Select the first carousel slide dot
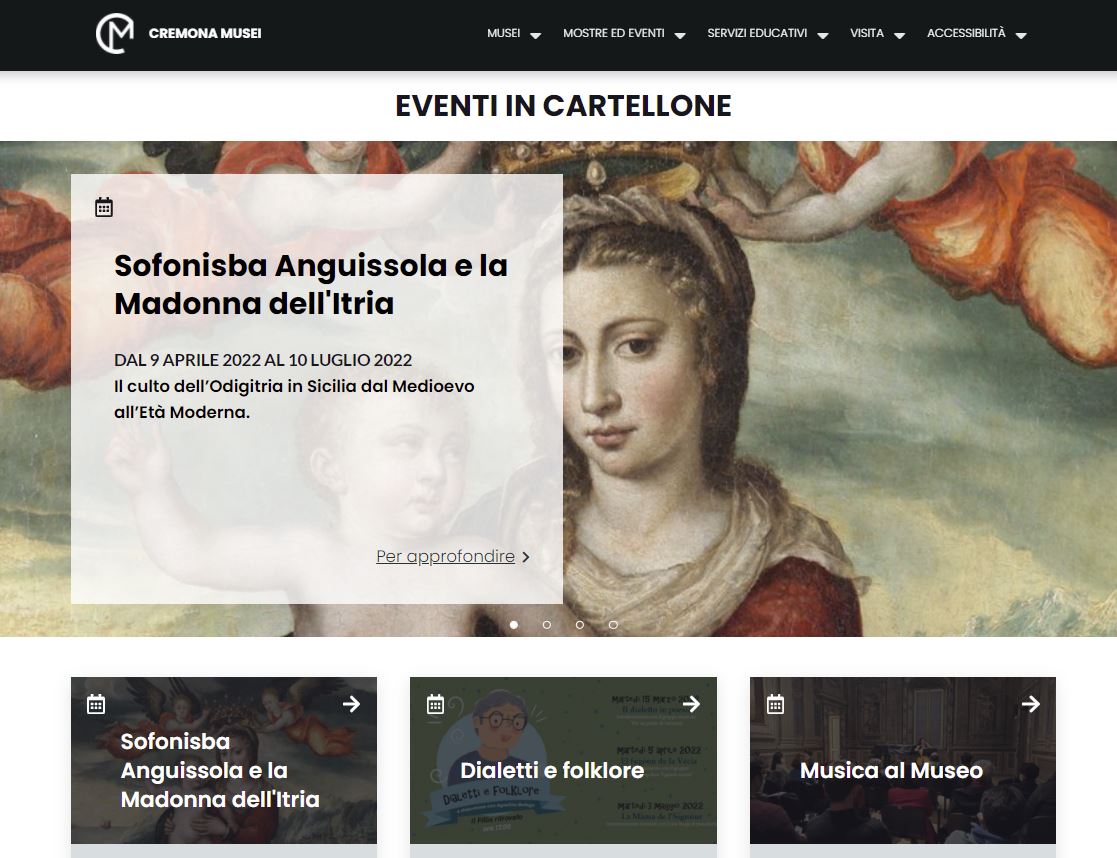 click(514, 625)
